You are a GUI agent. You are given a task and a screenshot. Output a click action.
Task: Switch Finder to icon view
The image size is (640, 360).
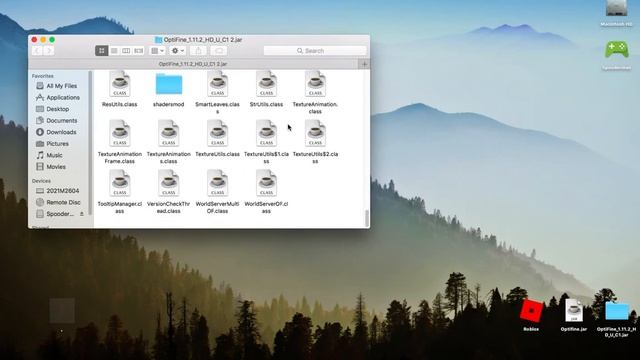click(102, 51)
